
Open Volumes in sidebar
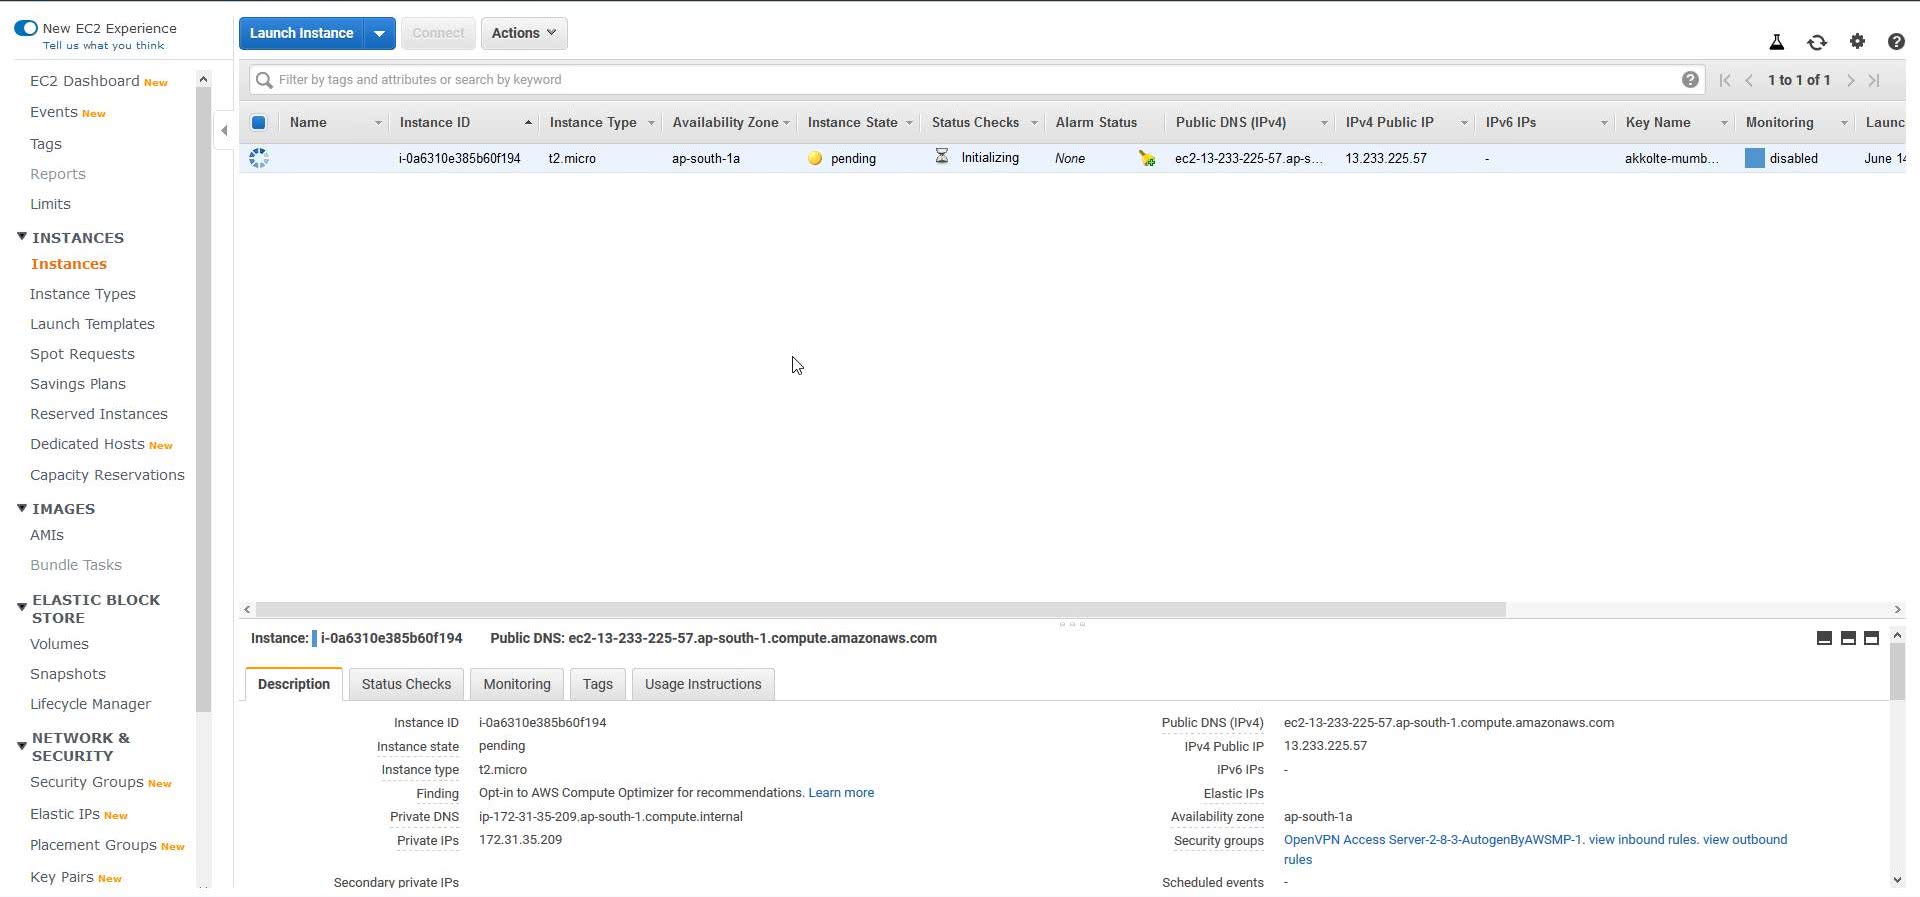[x=59, y=644]
